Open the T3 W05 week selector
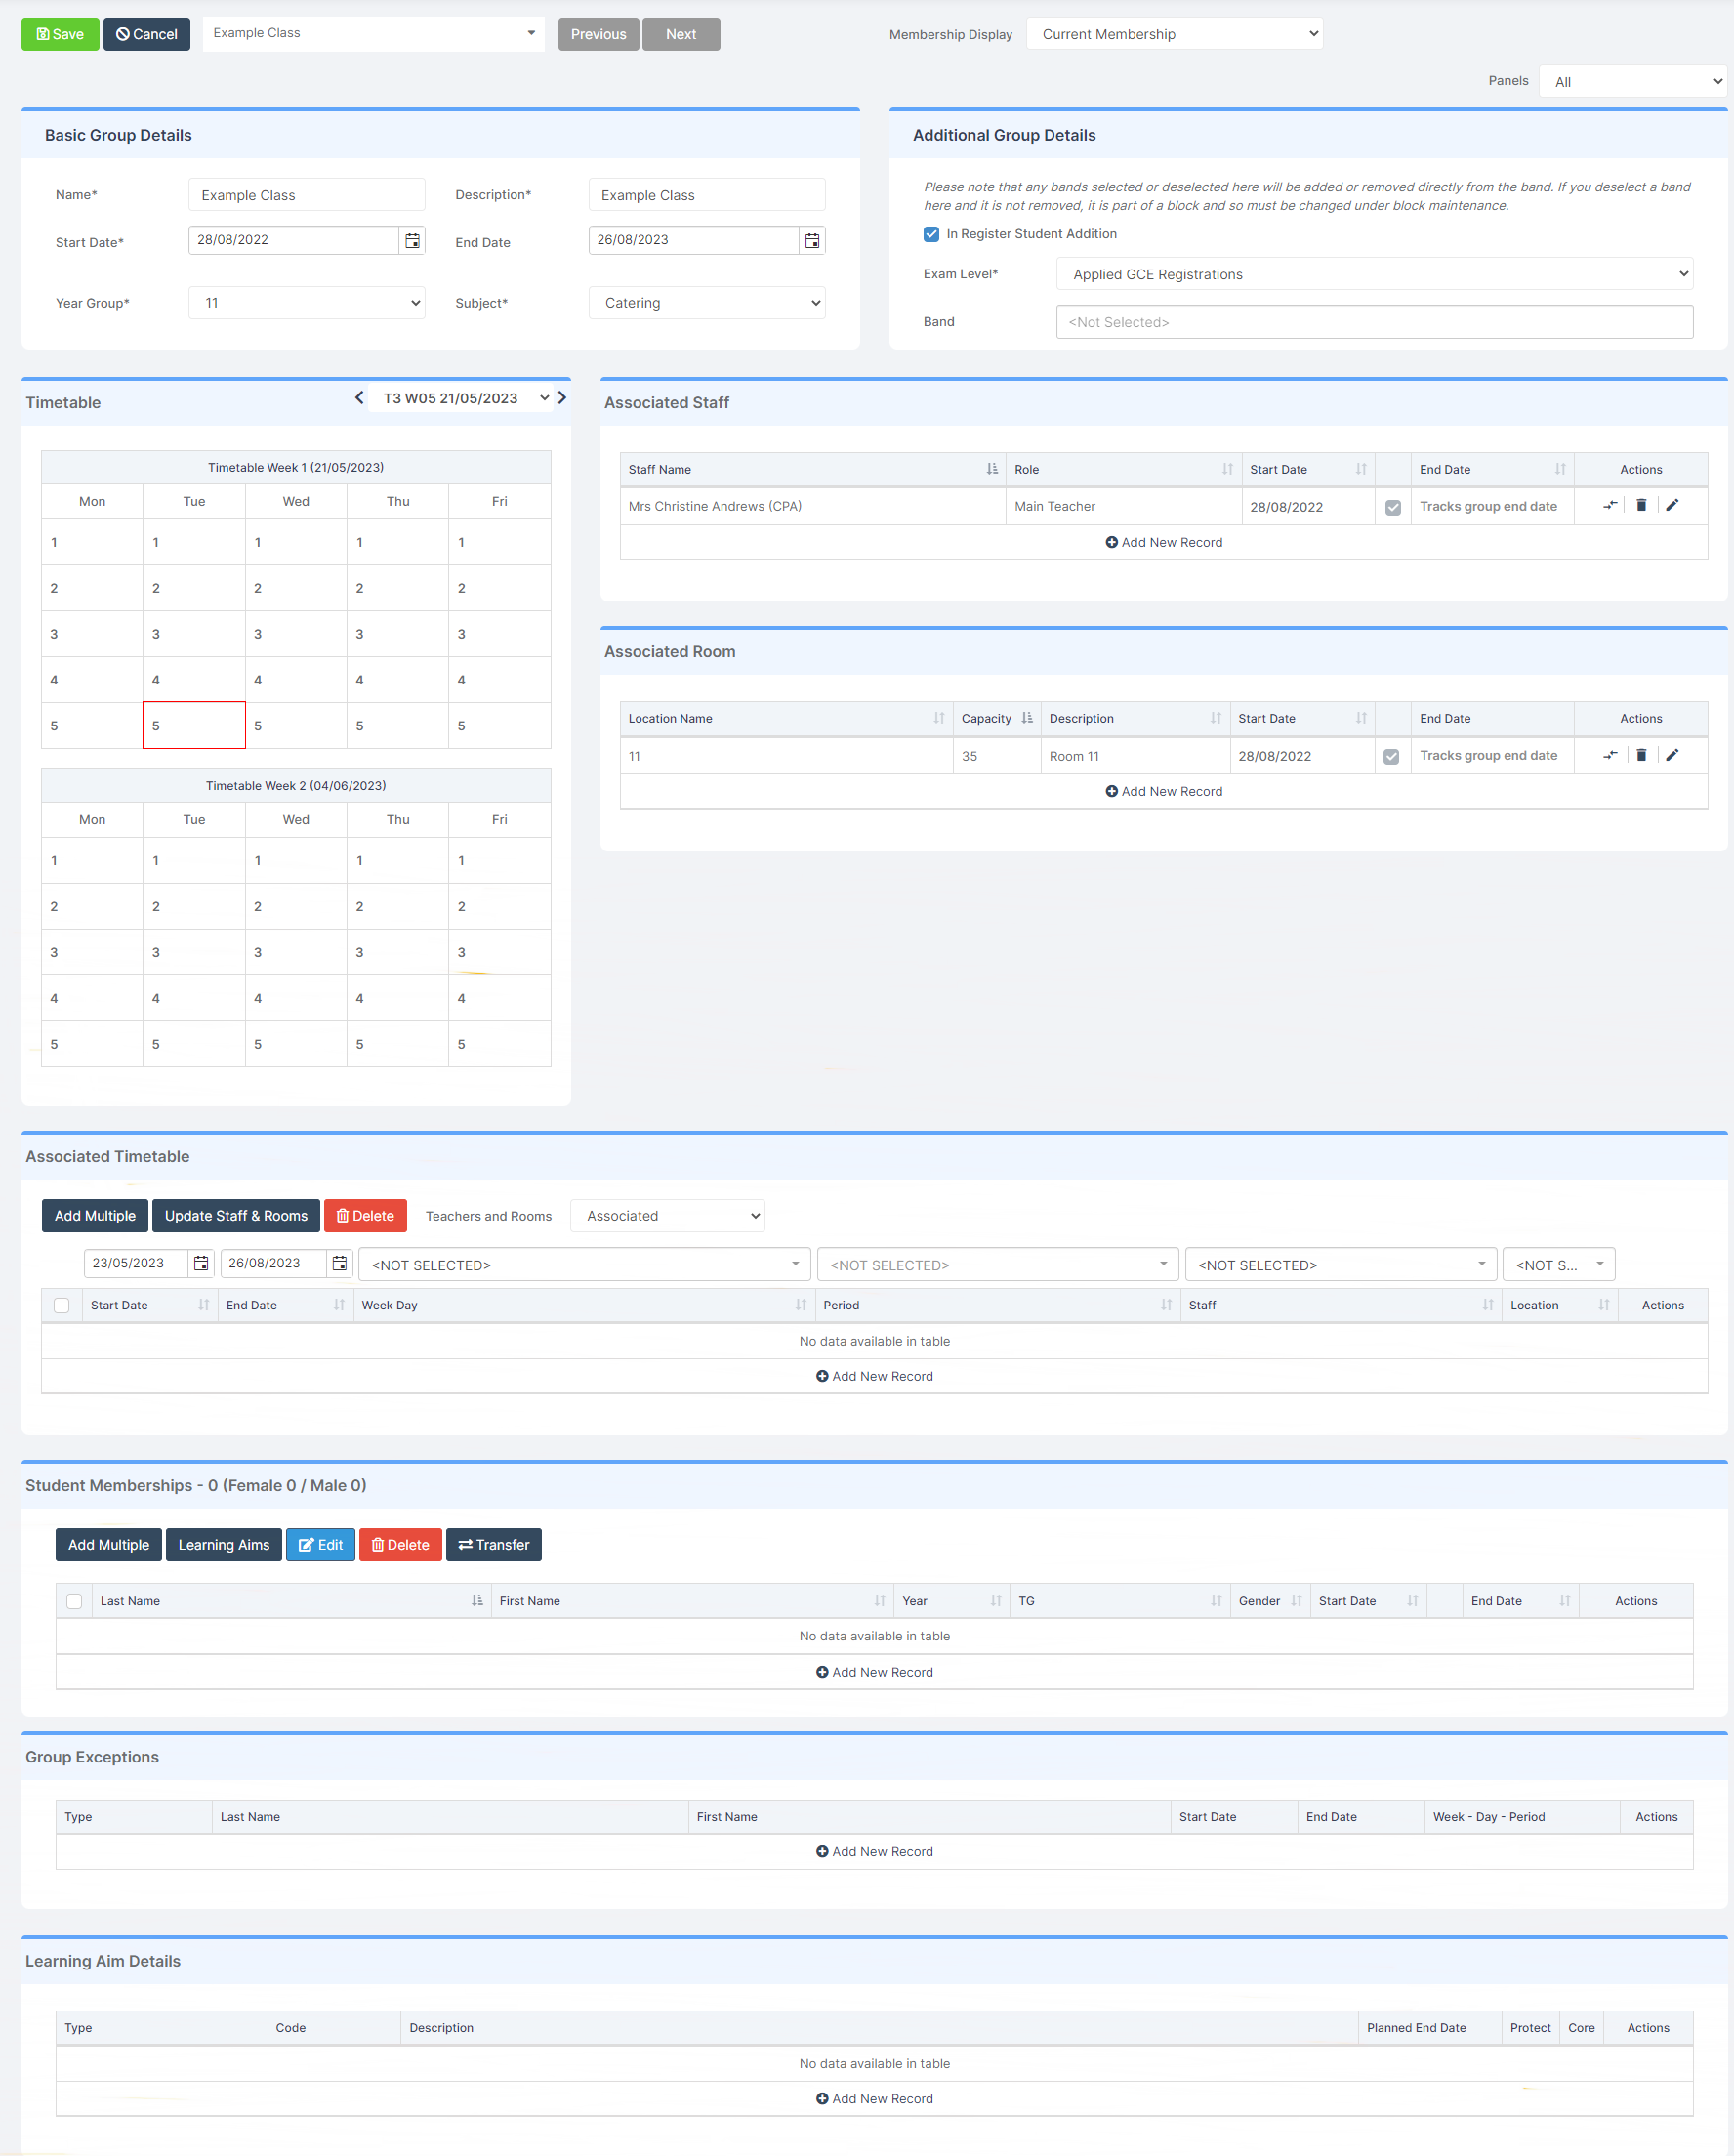The image size is (1734, 2156). [x=460, y=397]
